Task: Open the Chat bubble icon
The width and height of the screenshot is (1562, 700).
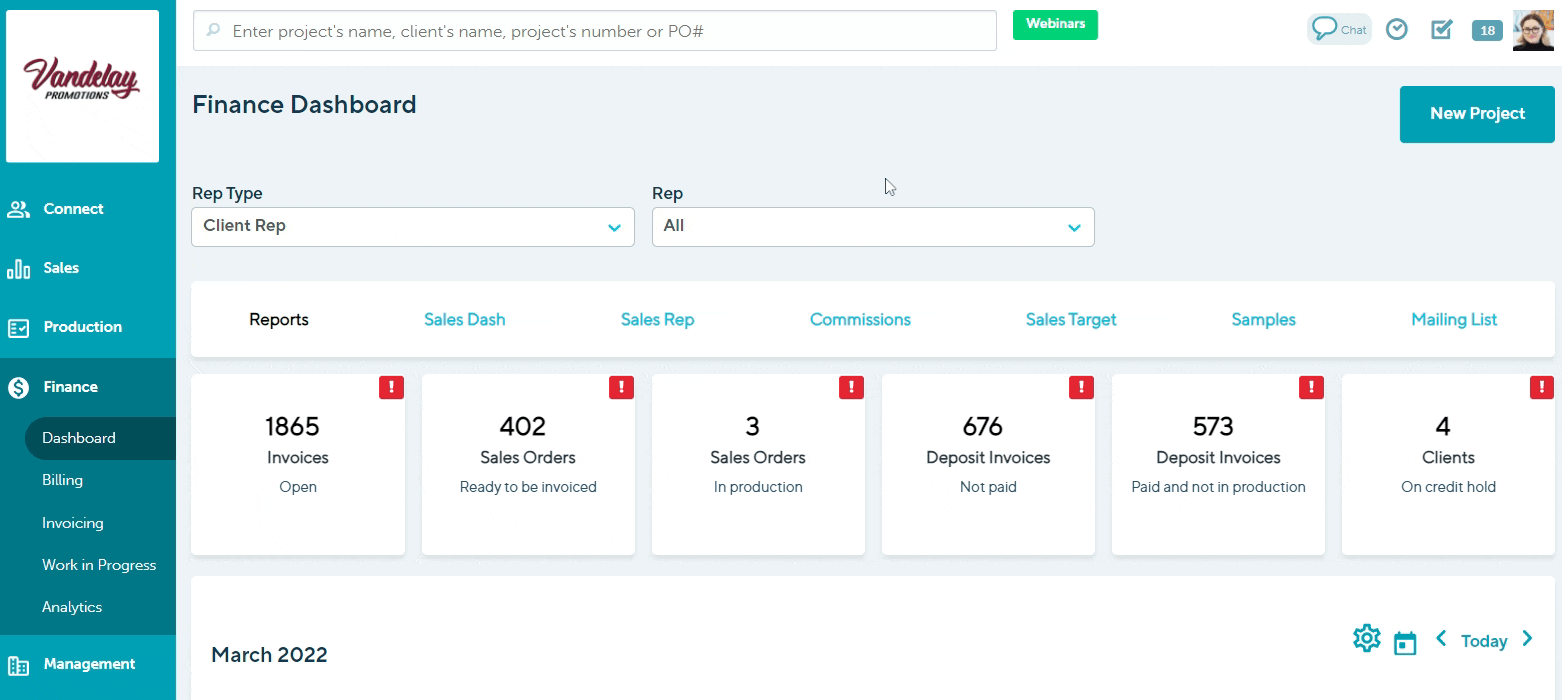Action: point(1338,29)
